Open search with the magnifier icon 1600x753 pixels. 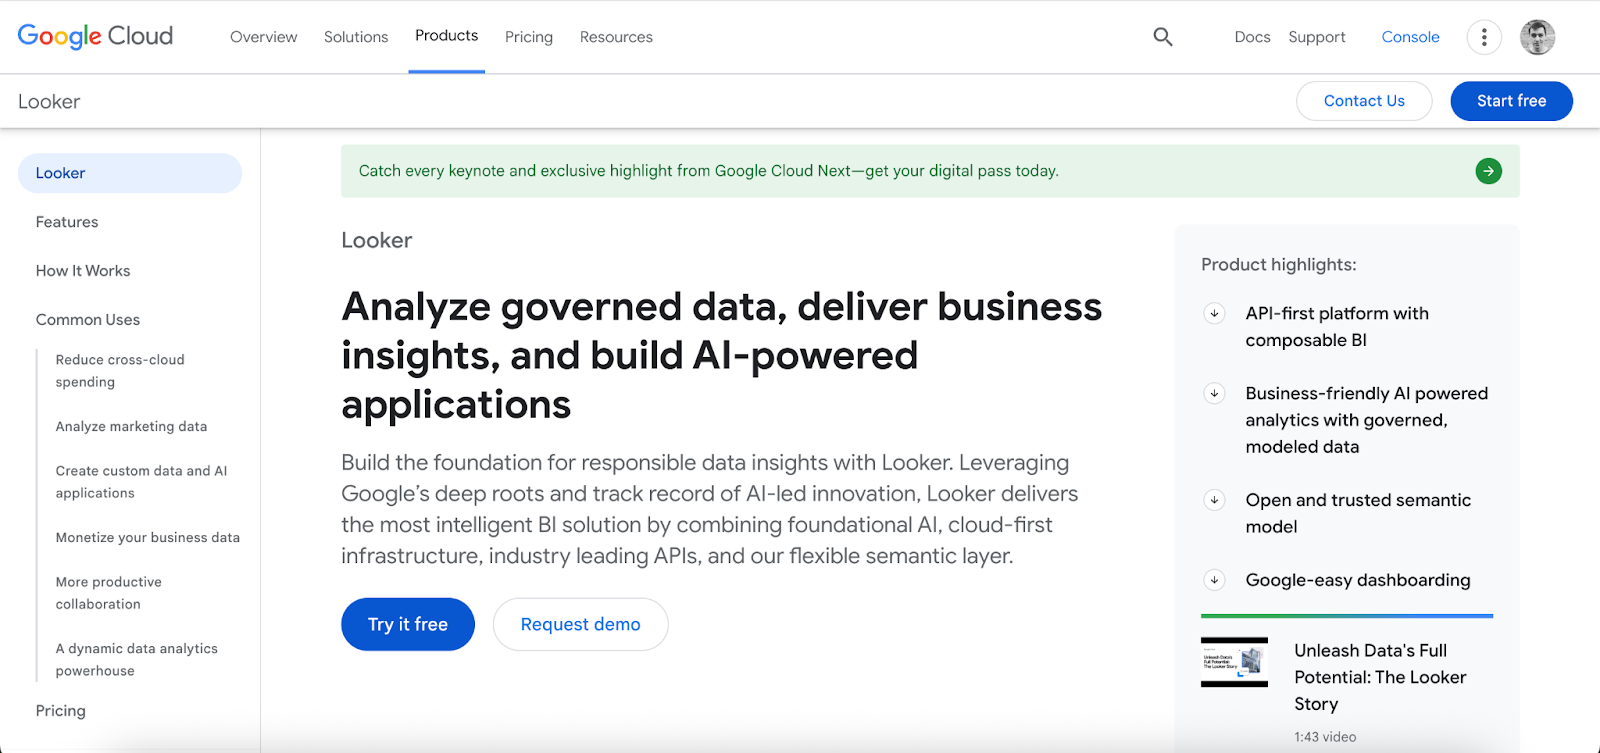tap(1162, 37)
